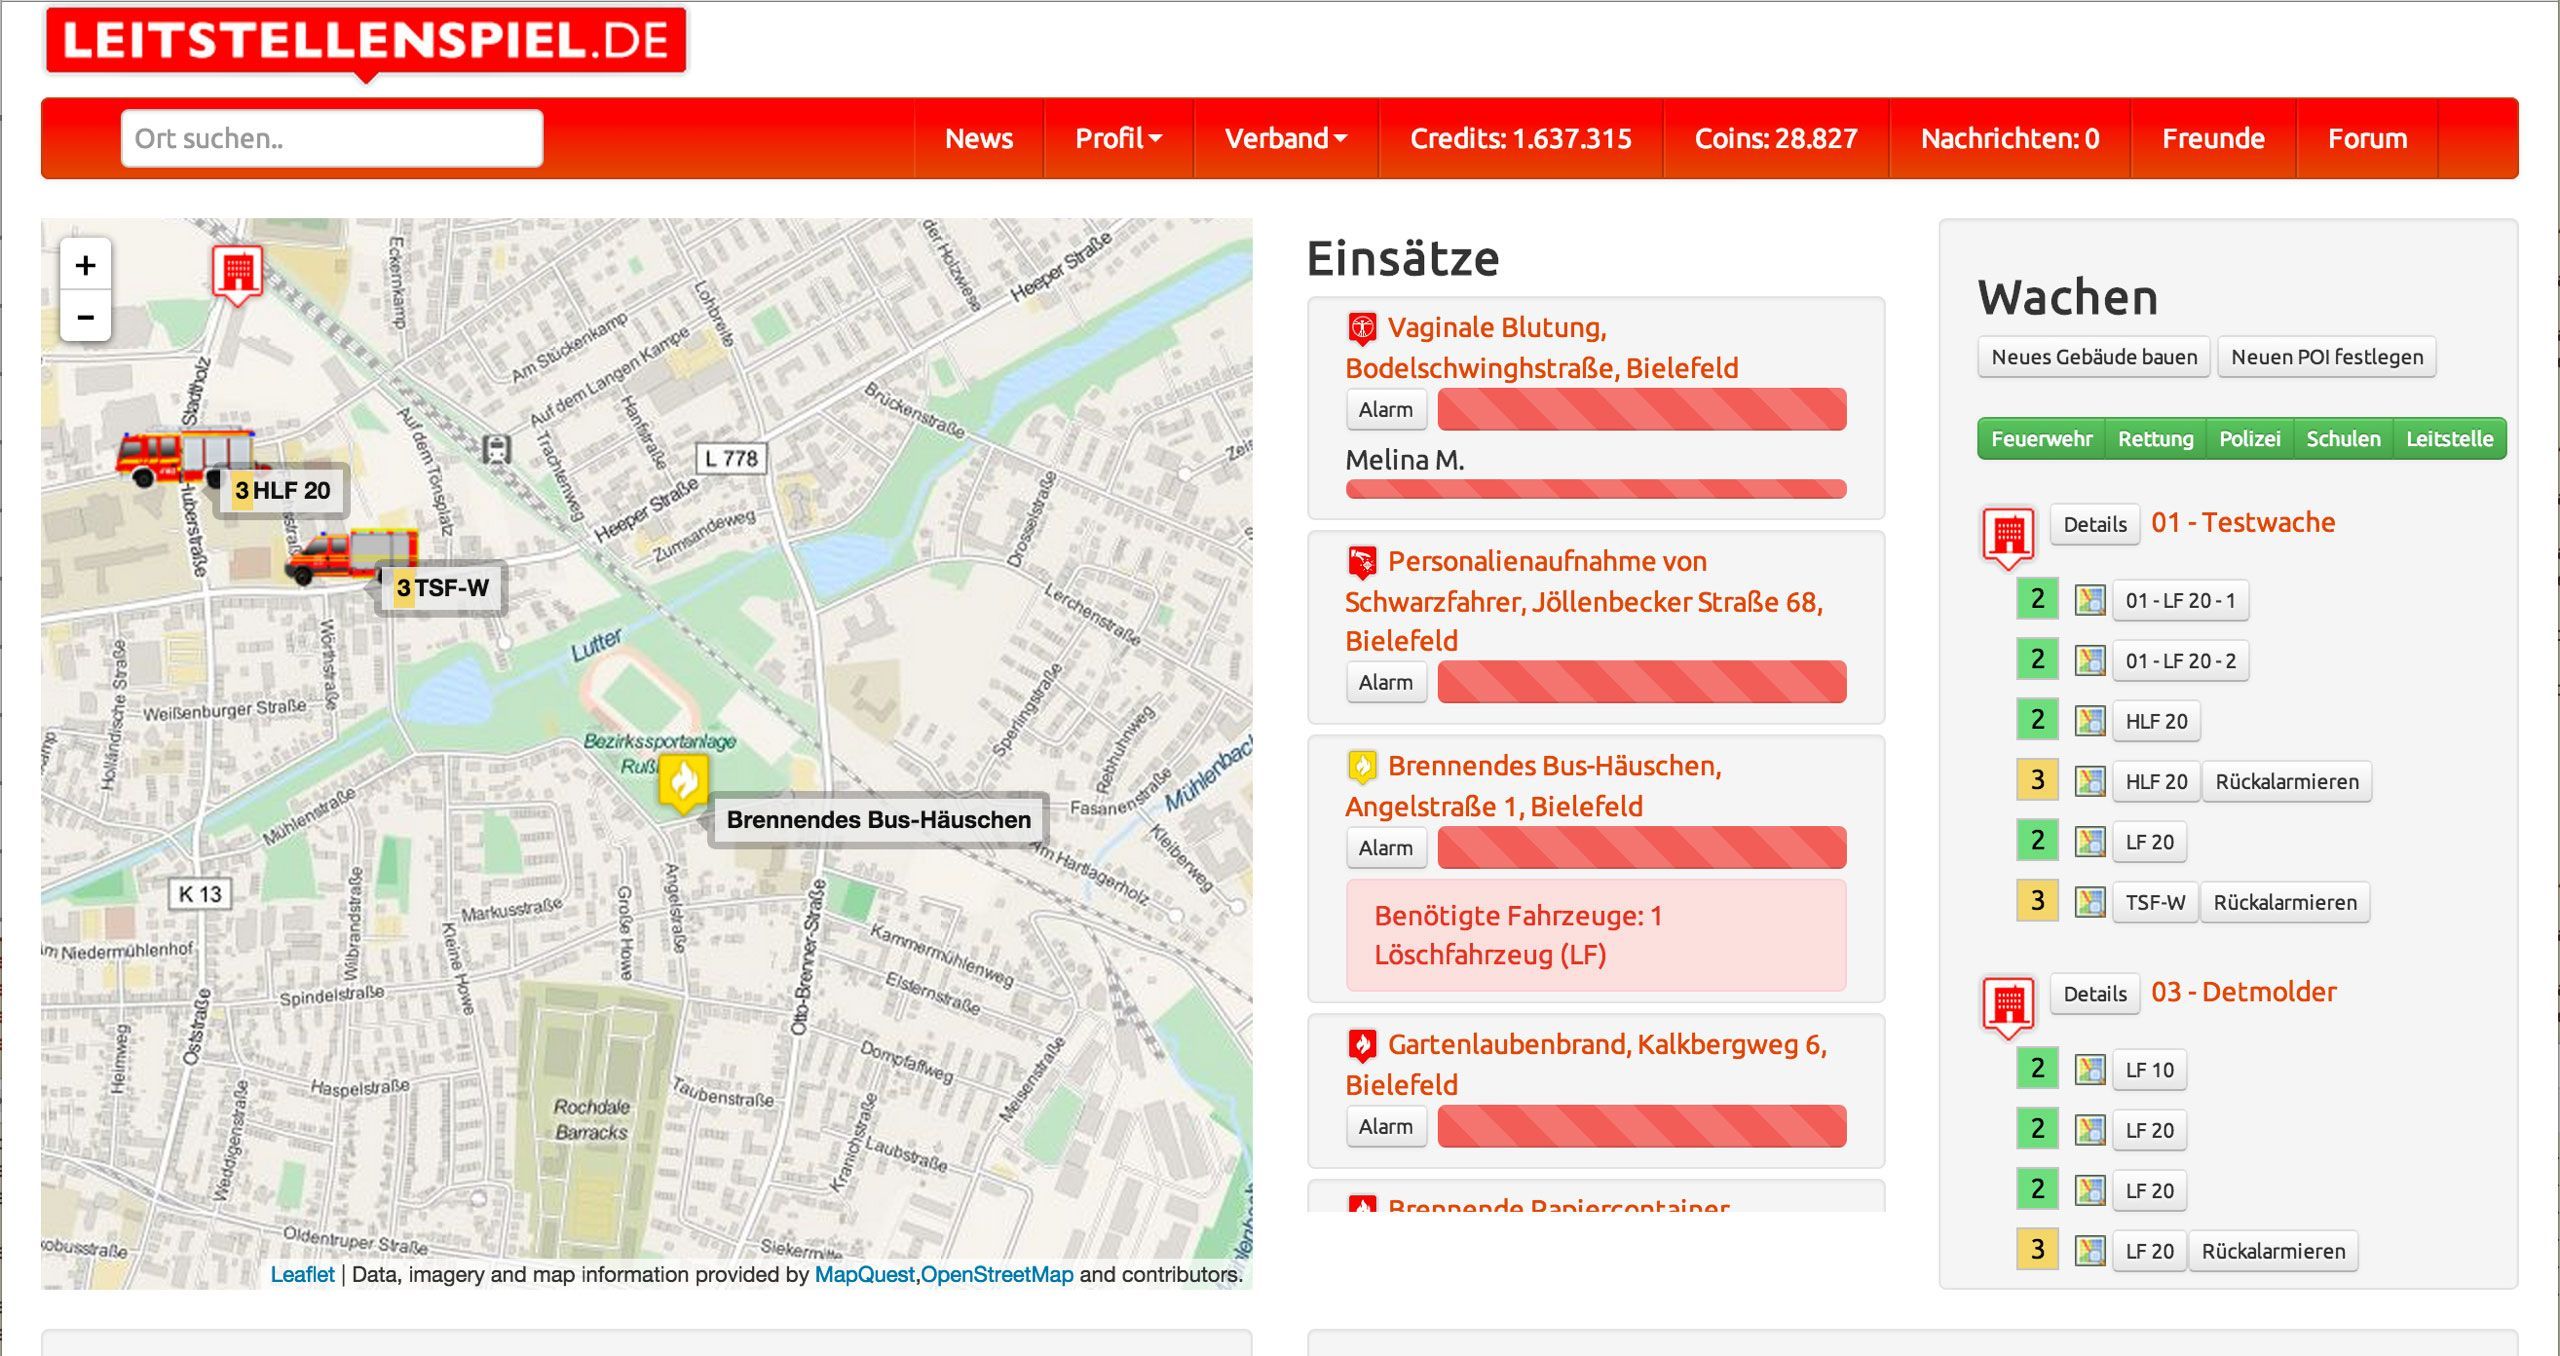Click the Leitstellenspiel.de logo

click(x=366, y=42)
